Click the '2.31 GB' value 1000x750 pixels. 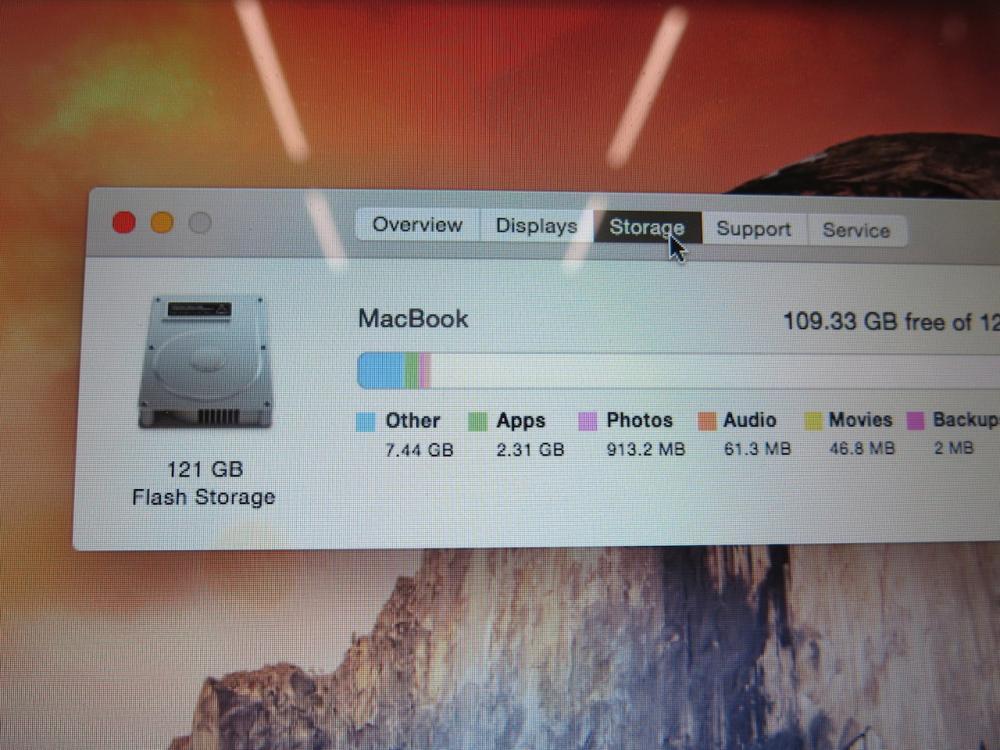pos(530,450)
